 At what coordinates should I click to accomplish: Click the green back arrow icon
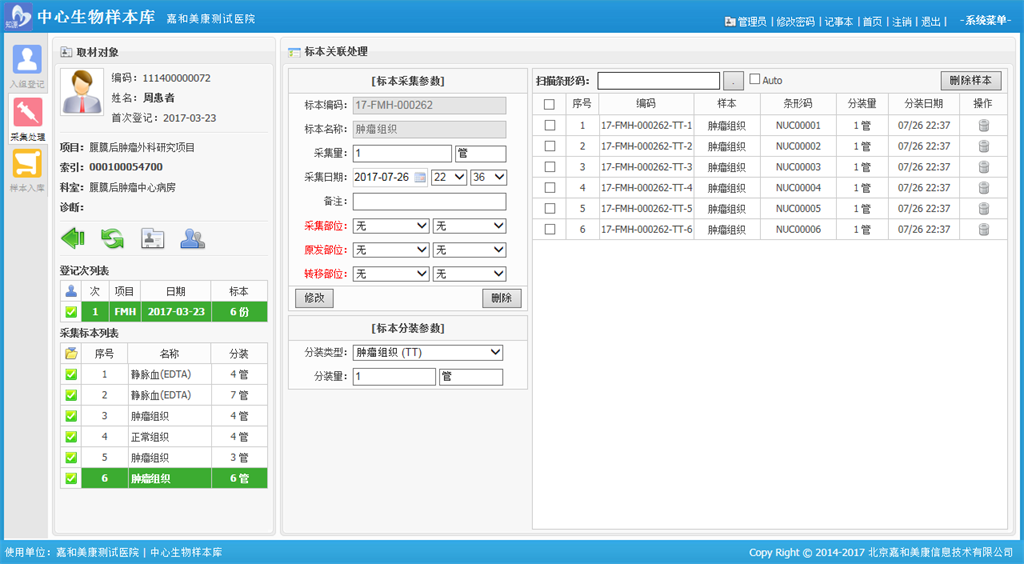(x=73, y=238)
